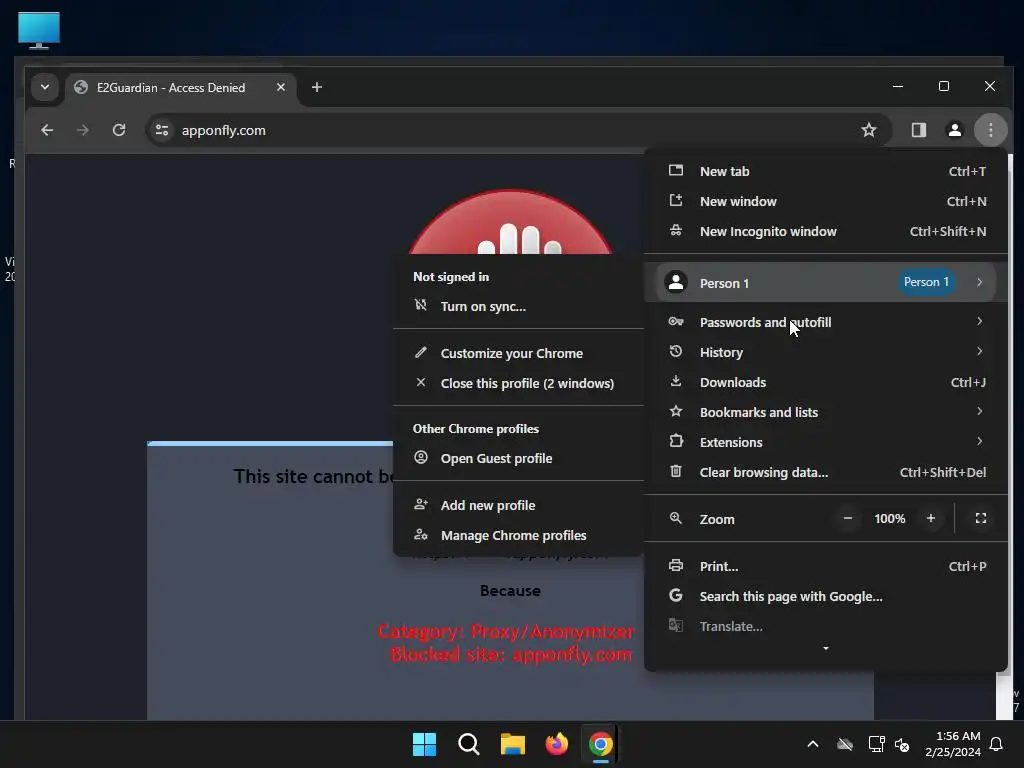Click Add new profile
Viewport: 1024px width, 768px height.
[x=519, y=505]
